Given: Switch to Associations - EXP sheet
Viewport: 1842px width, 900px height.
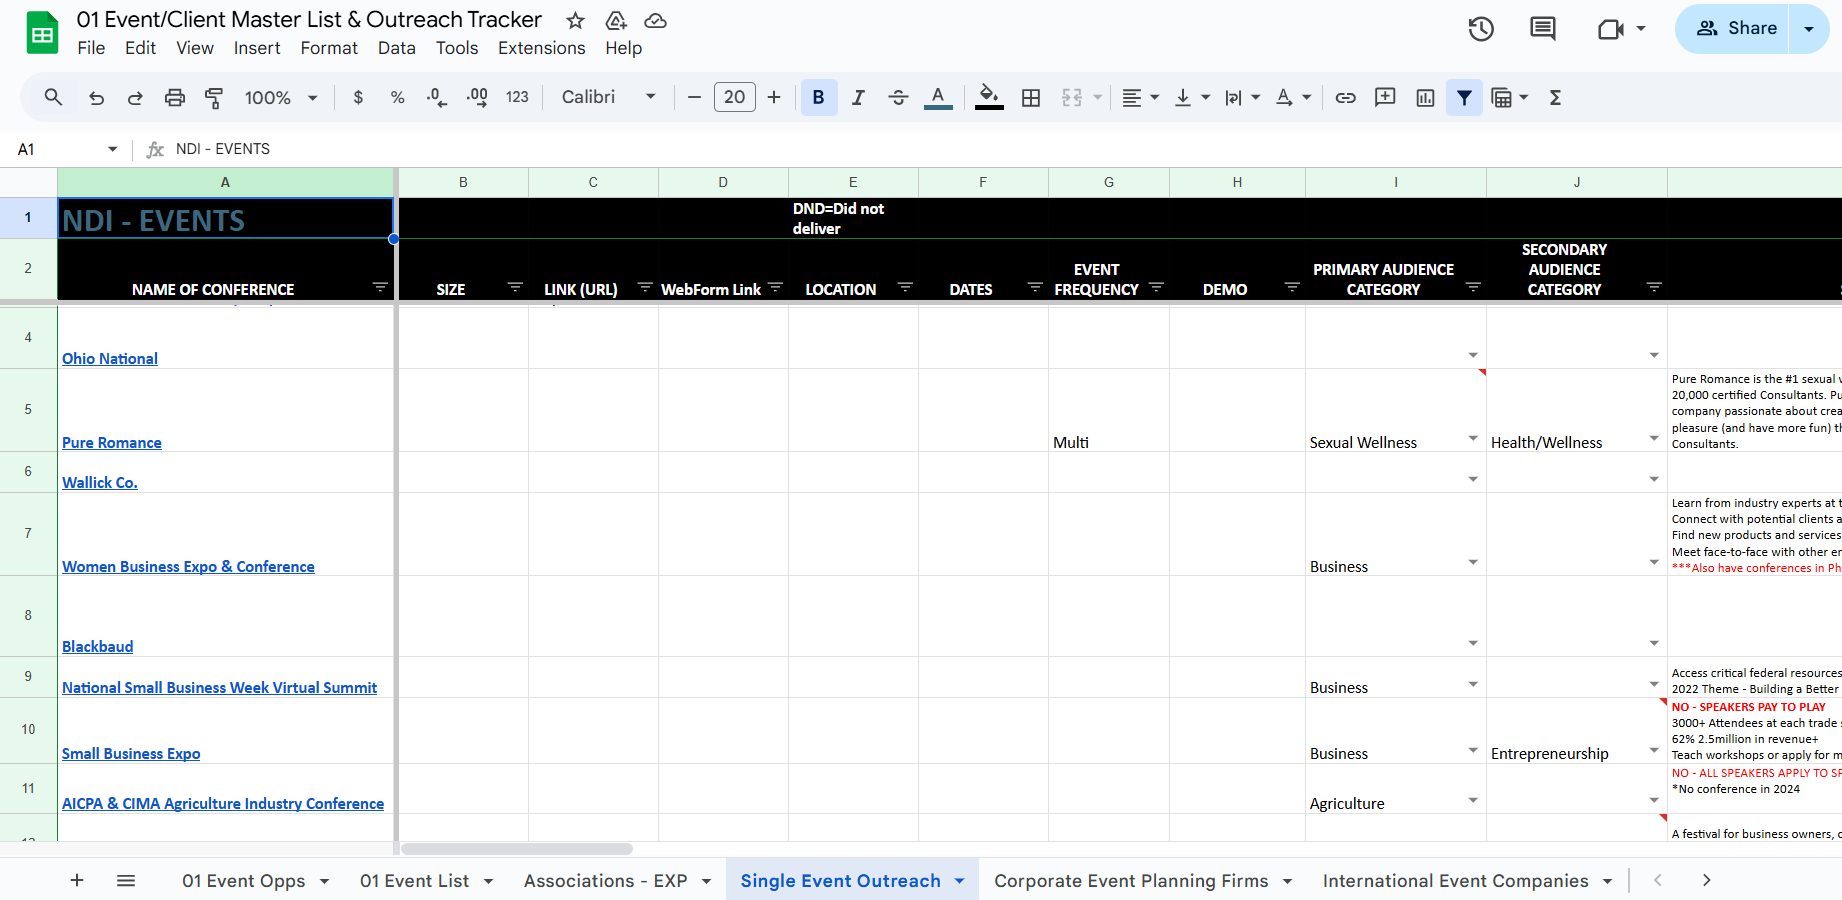Looking at the screenshot, I should 606,880.
